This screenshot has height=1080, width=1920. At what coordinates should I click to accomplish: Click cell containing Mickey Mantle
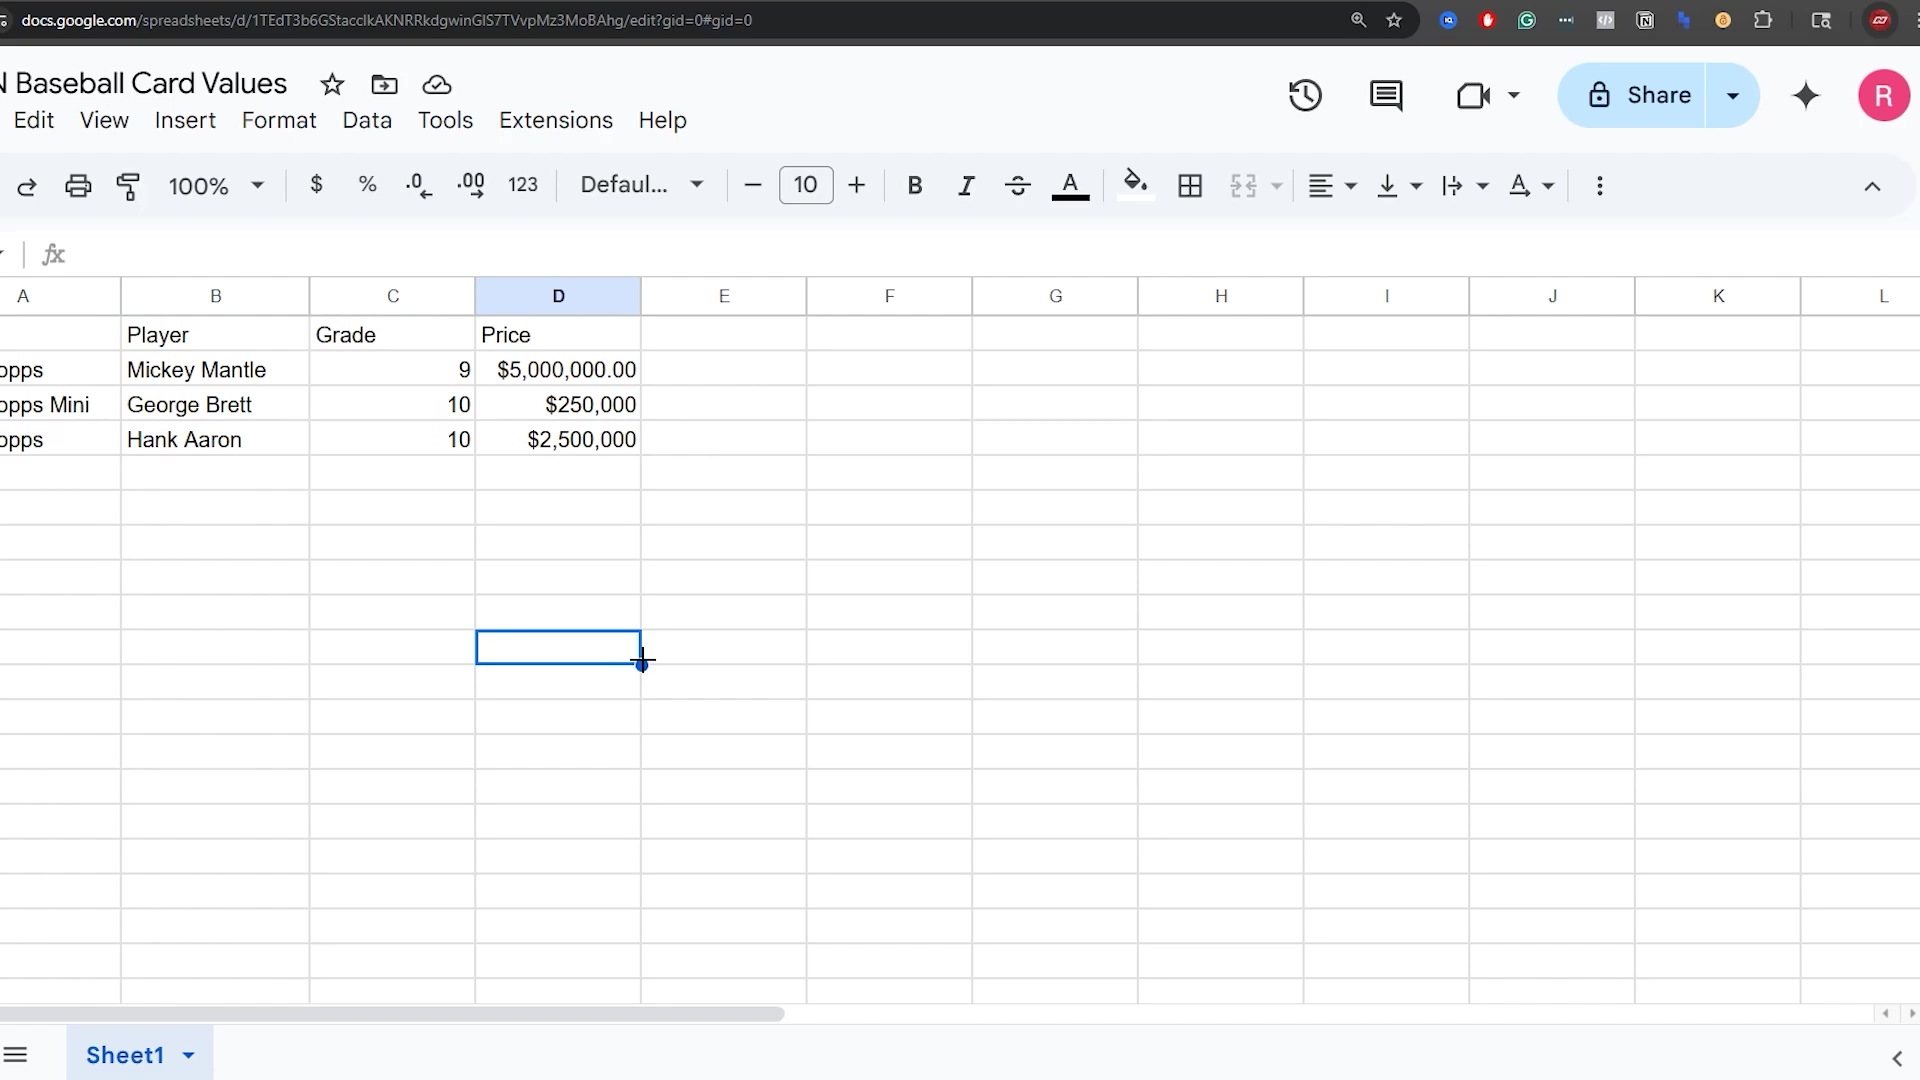click(214, 370)
